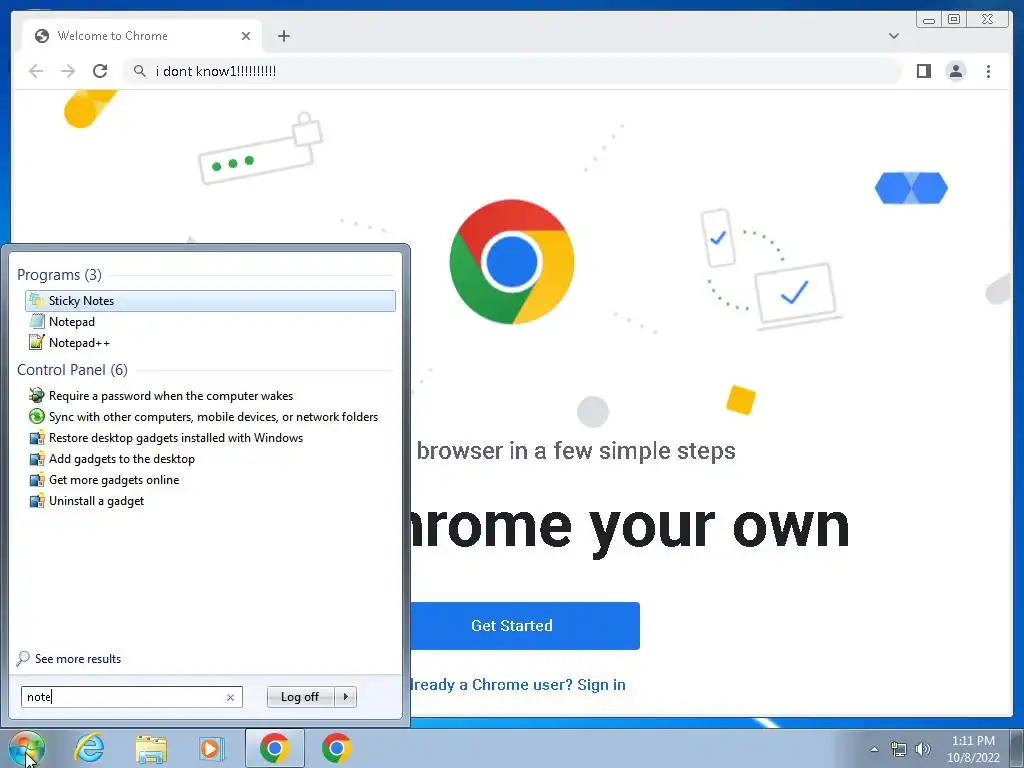Click the Chrome forward arrow
The height and width of the screenshot is (768, 1024).
point(67,71)
